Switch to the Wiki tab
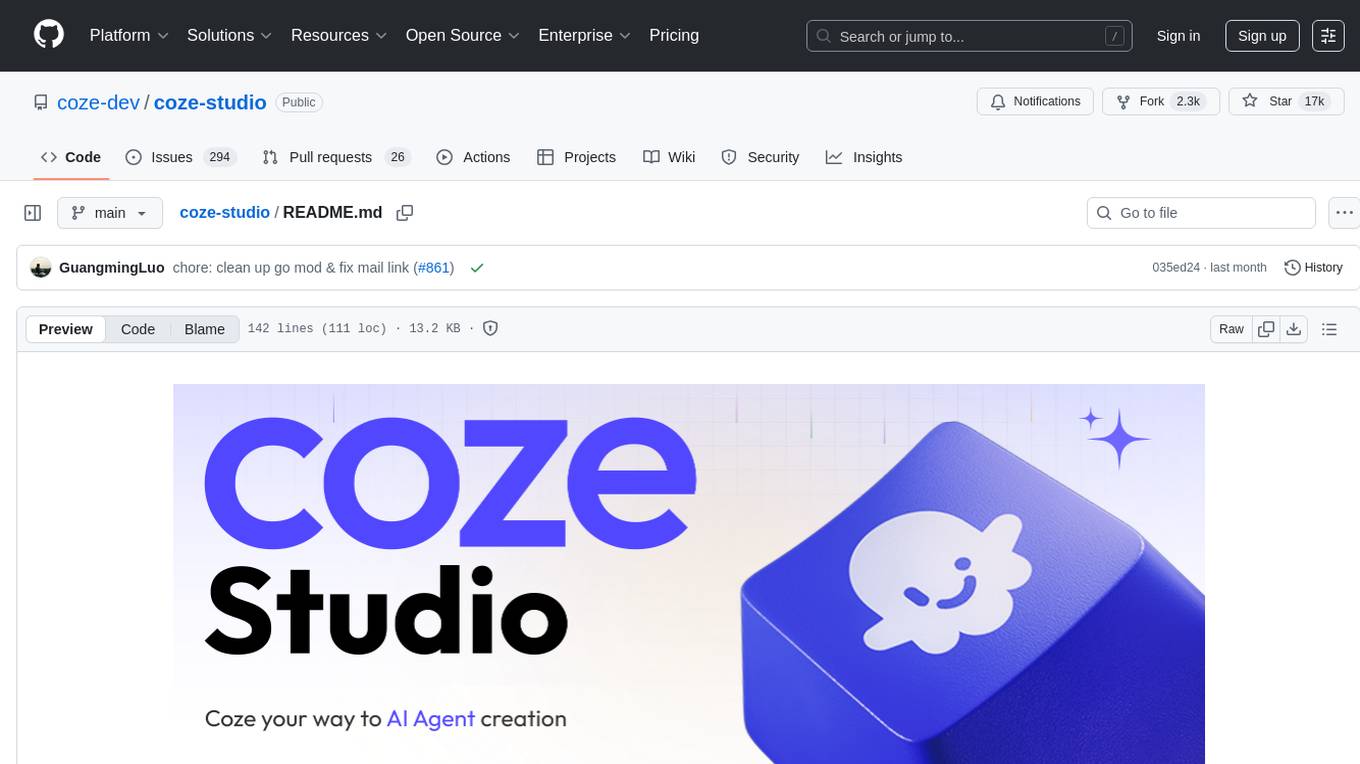 (669, 157)
